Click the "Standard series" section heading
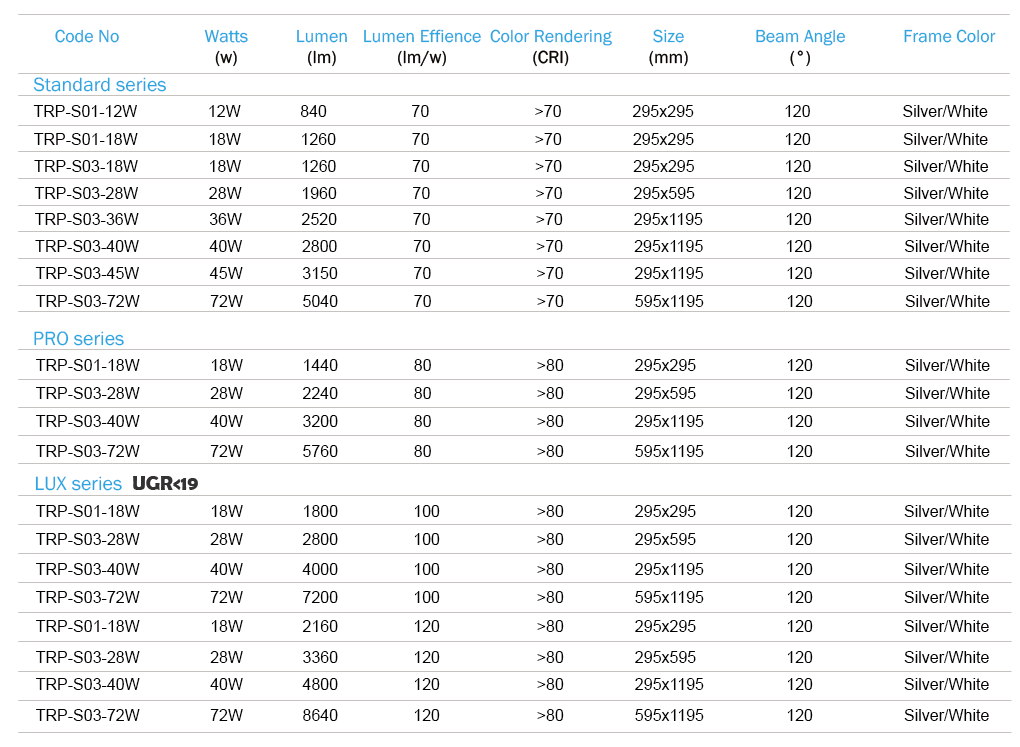 coord(100,85)
